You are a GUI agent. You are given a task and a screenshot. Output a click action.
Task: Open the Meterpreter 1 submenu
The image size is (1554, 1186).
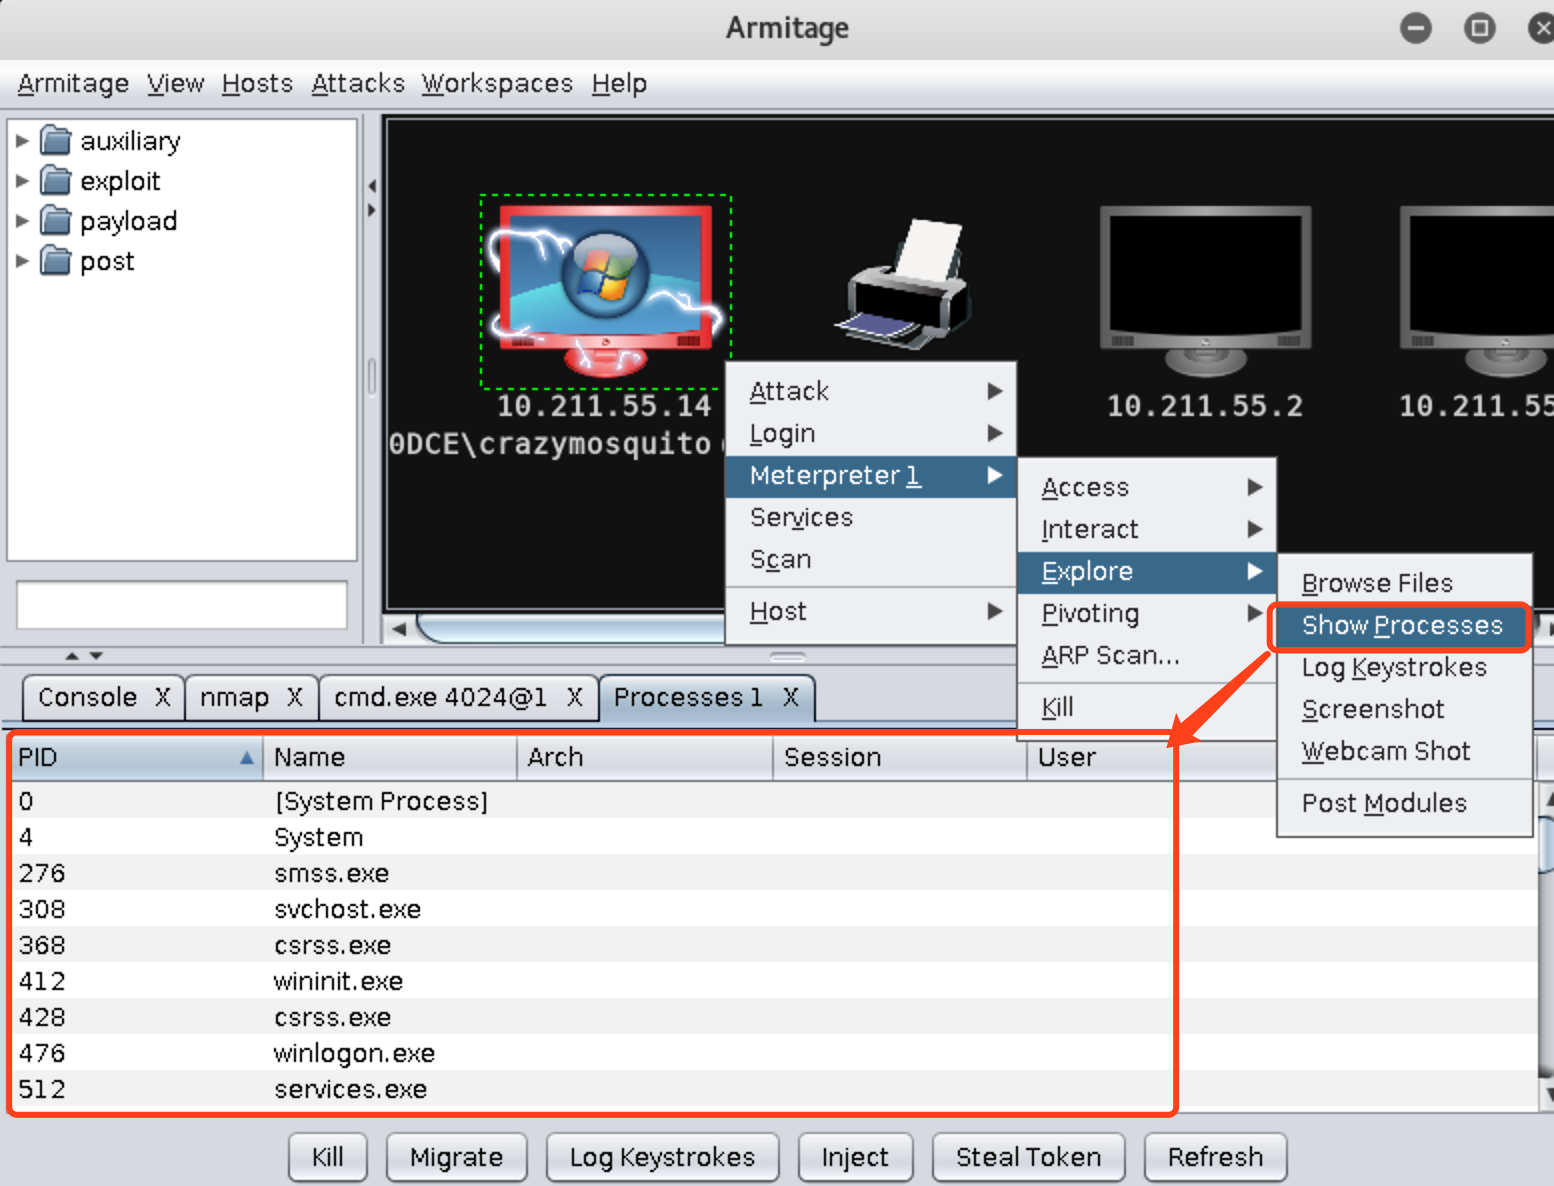[x=871, y=475]
